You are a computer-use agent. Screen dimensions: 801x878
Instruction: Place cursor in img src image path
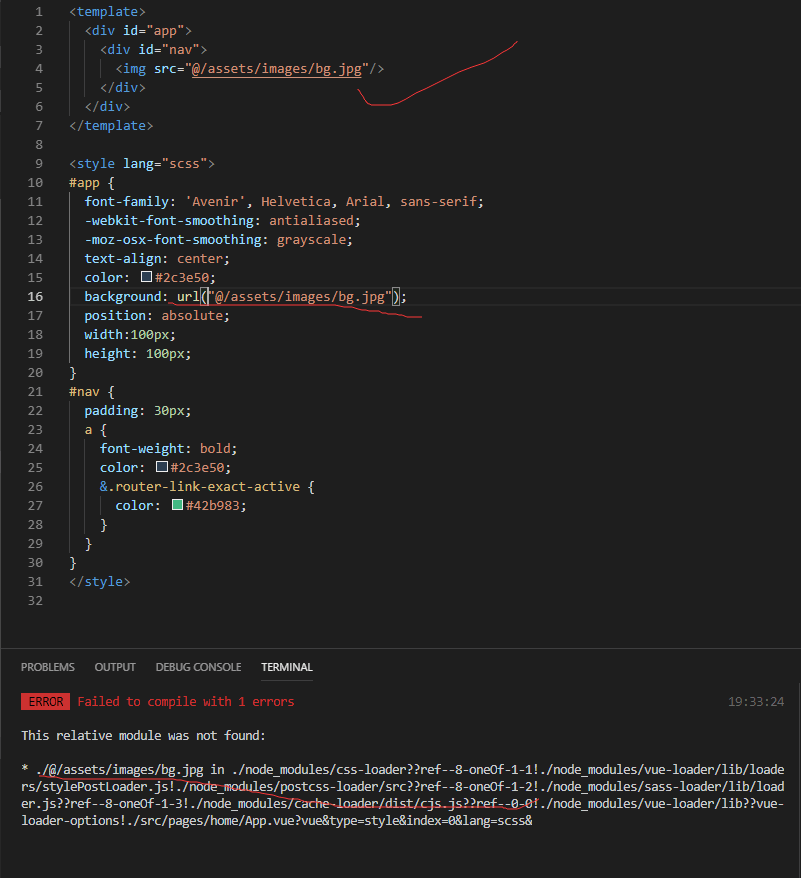282,68
